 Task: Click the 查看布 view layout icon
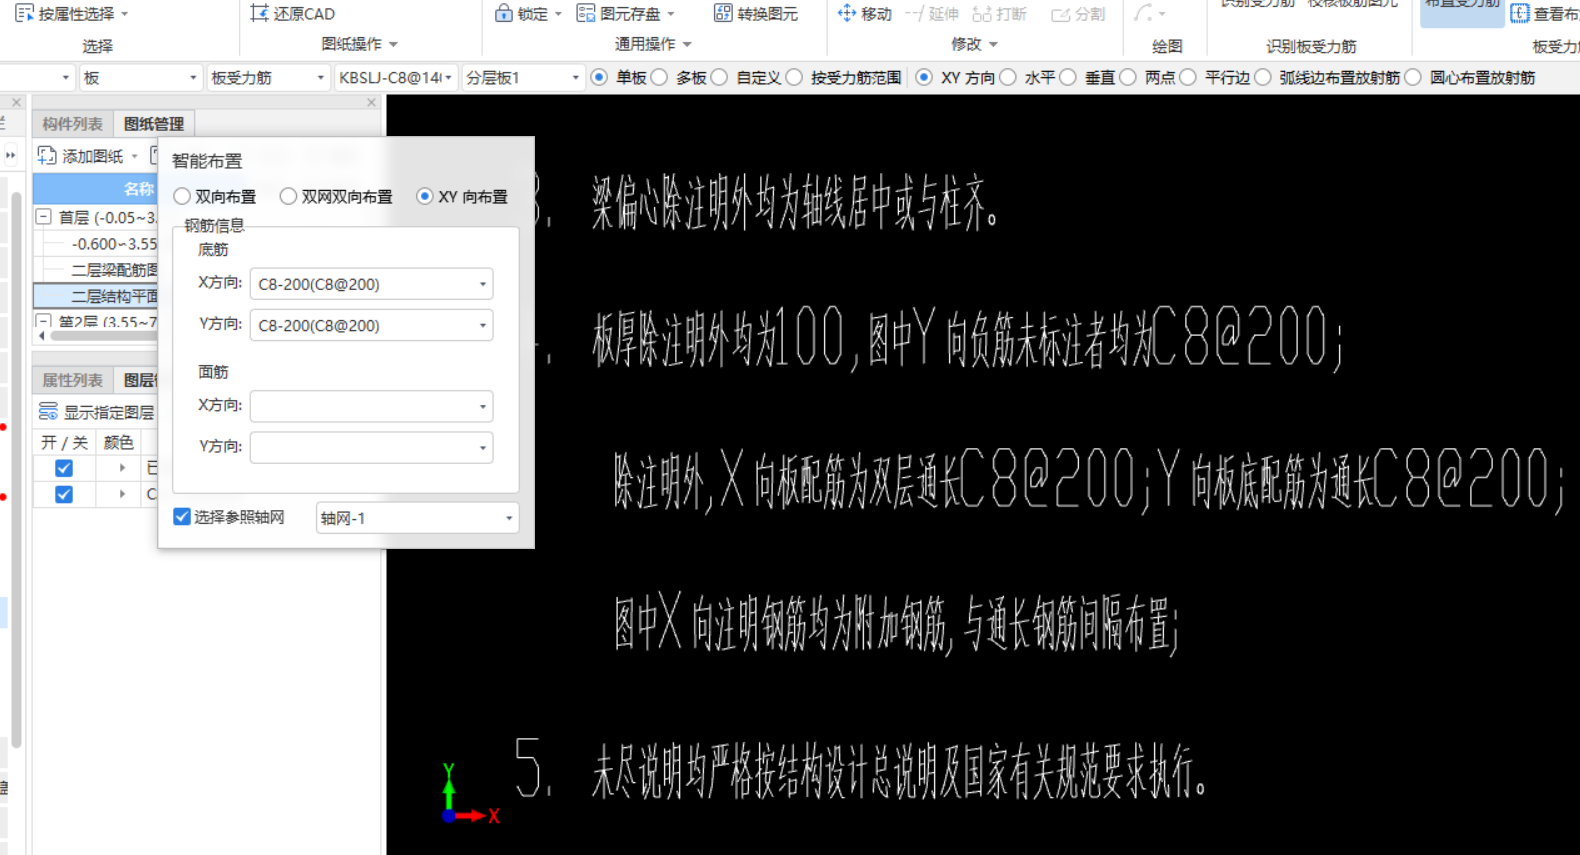pos(1520,13)
